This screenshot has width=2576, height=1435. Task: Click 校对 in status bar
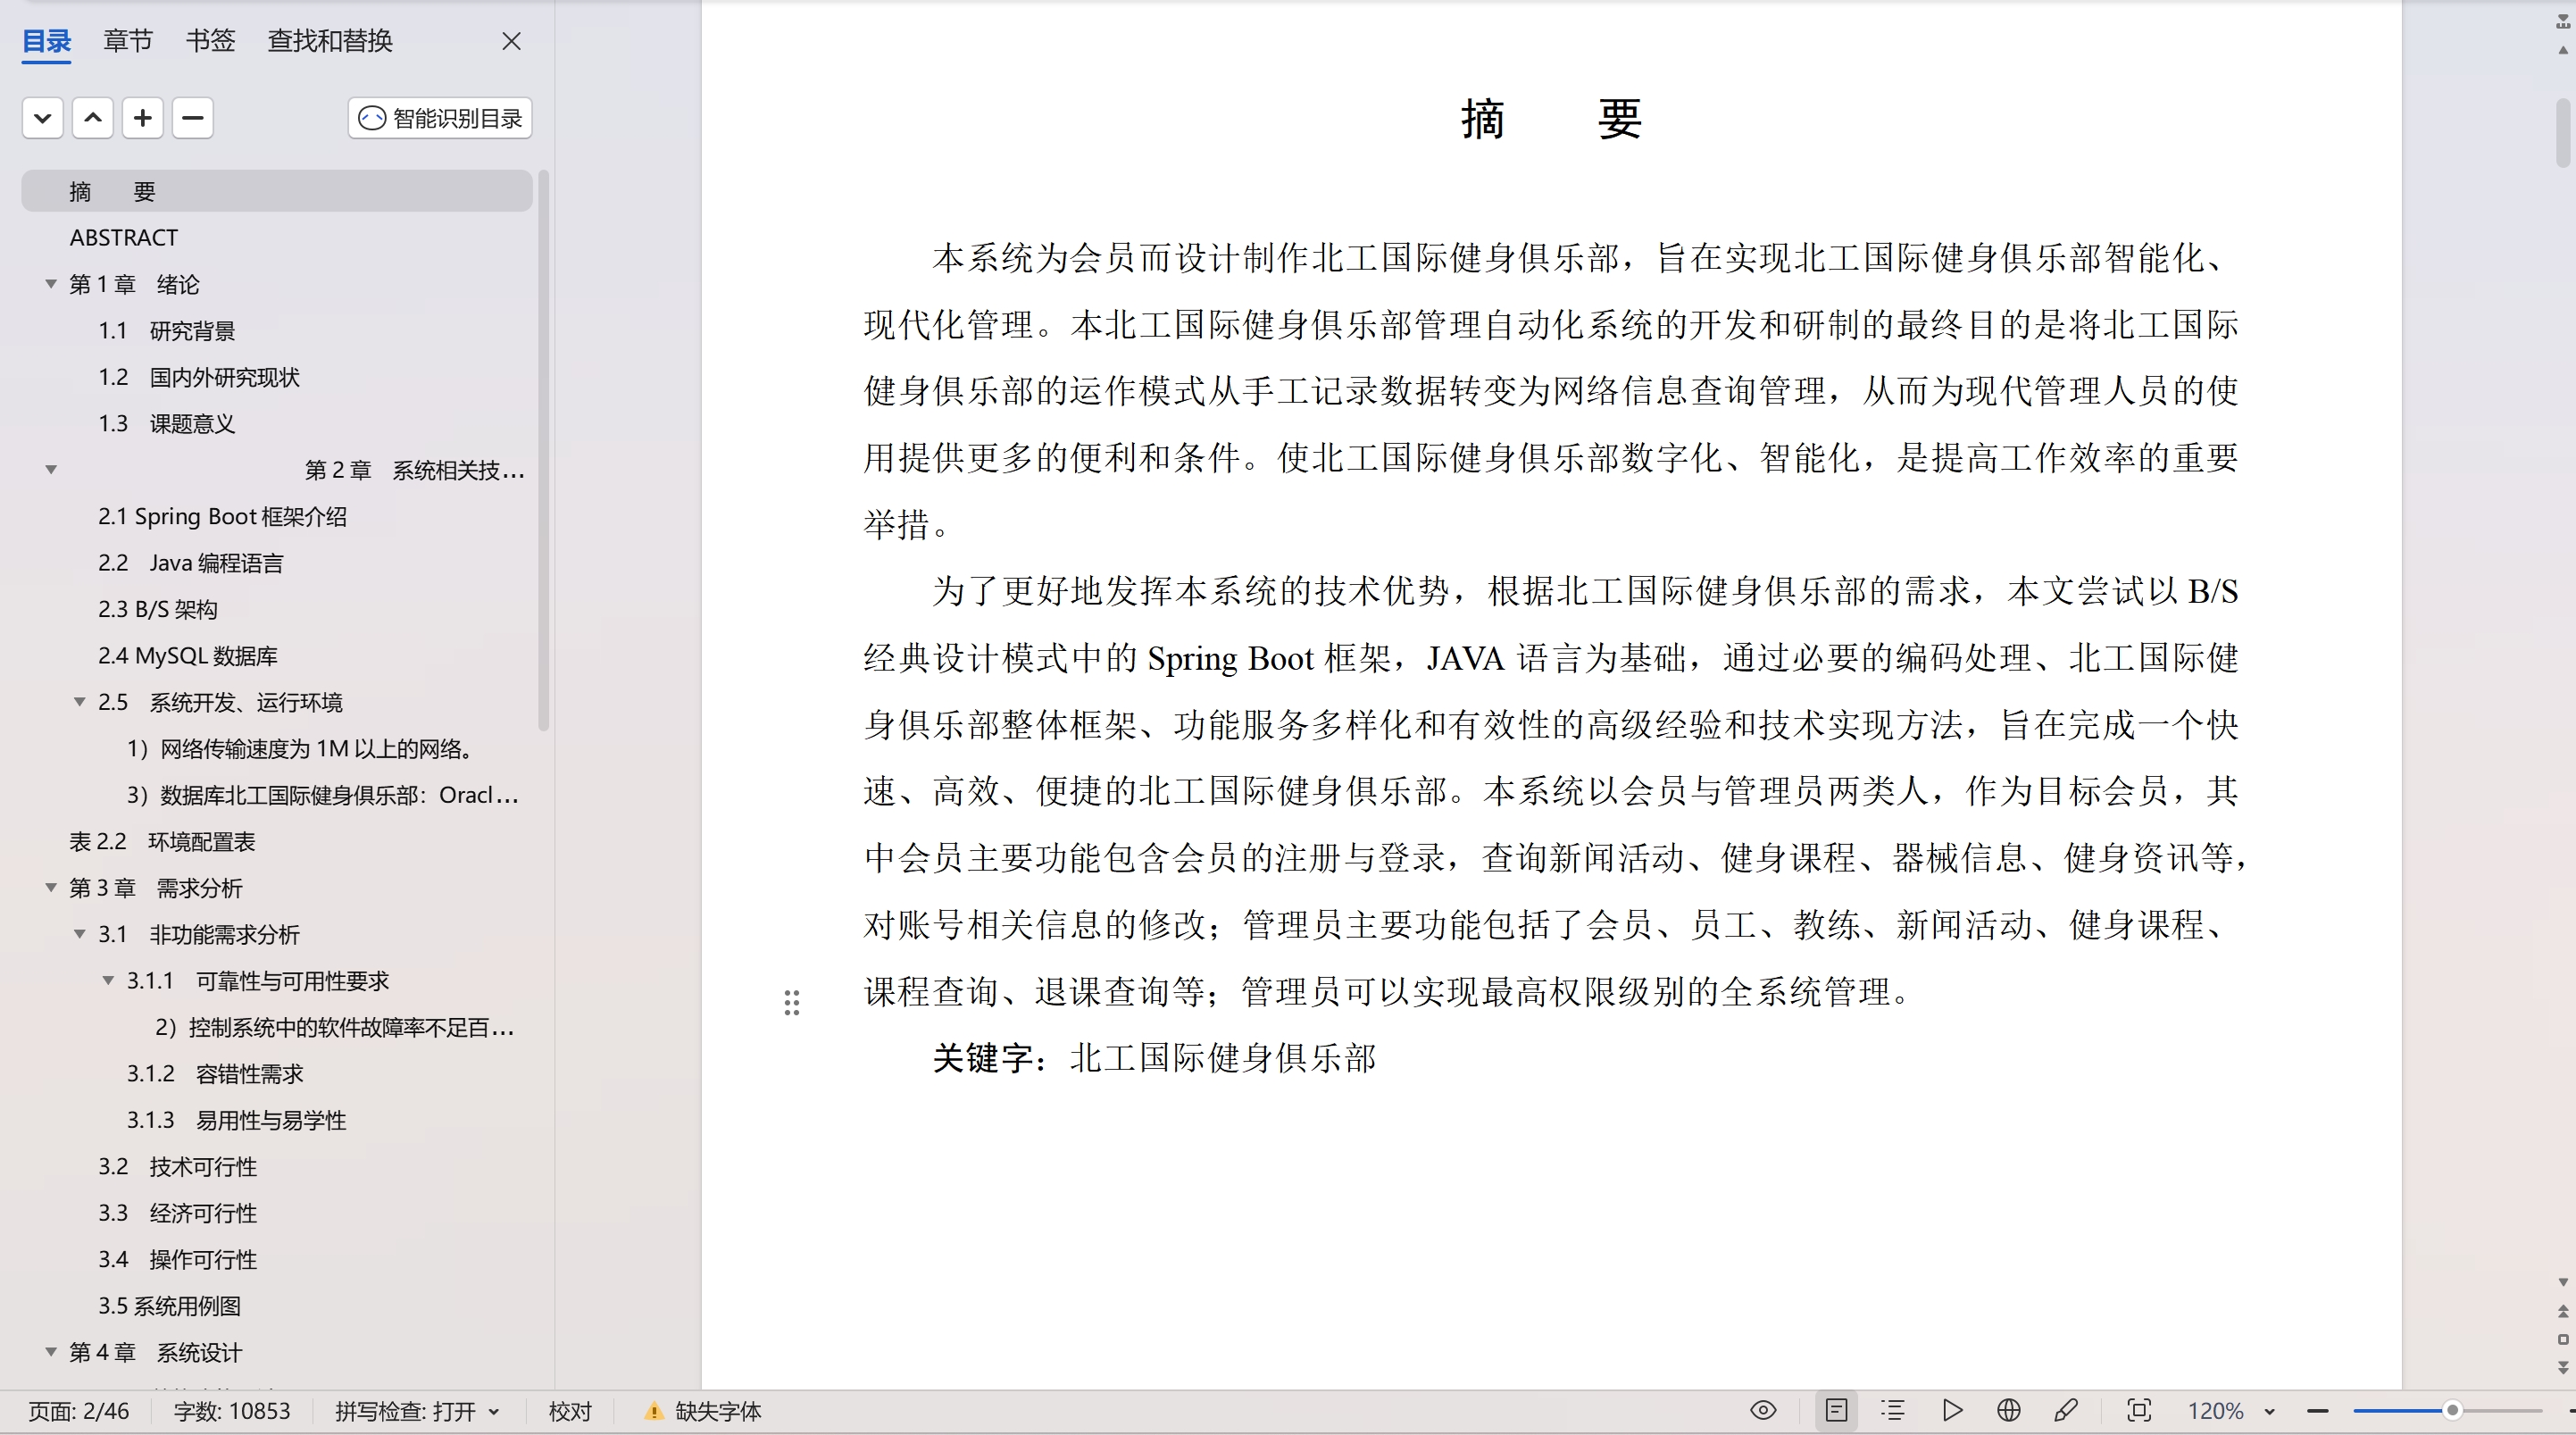click(570, 1411)
